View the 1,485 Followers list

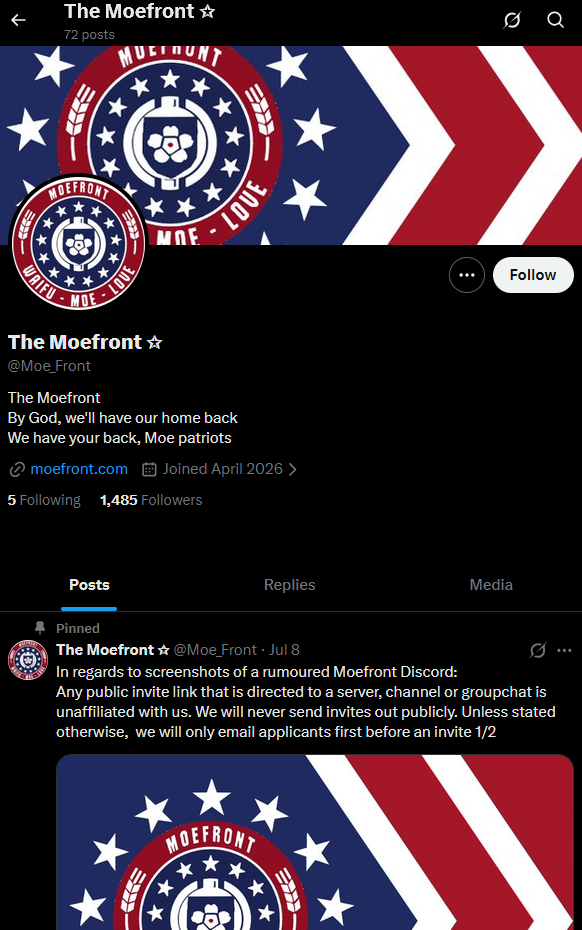coord(151,500)
